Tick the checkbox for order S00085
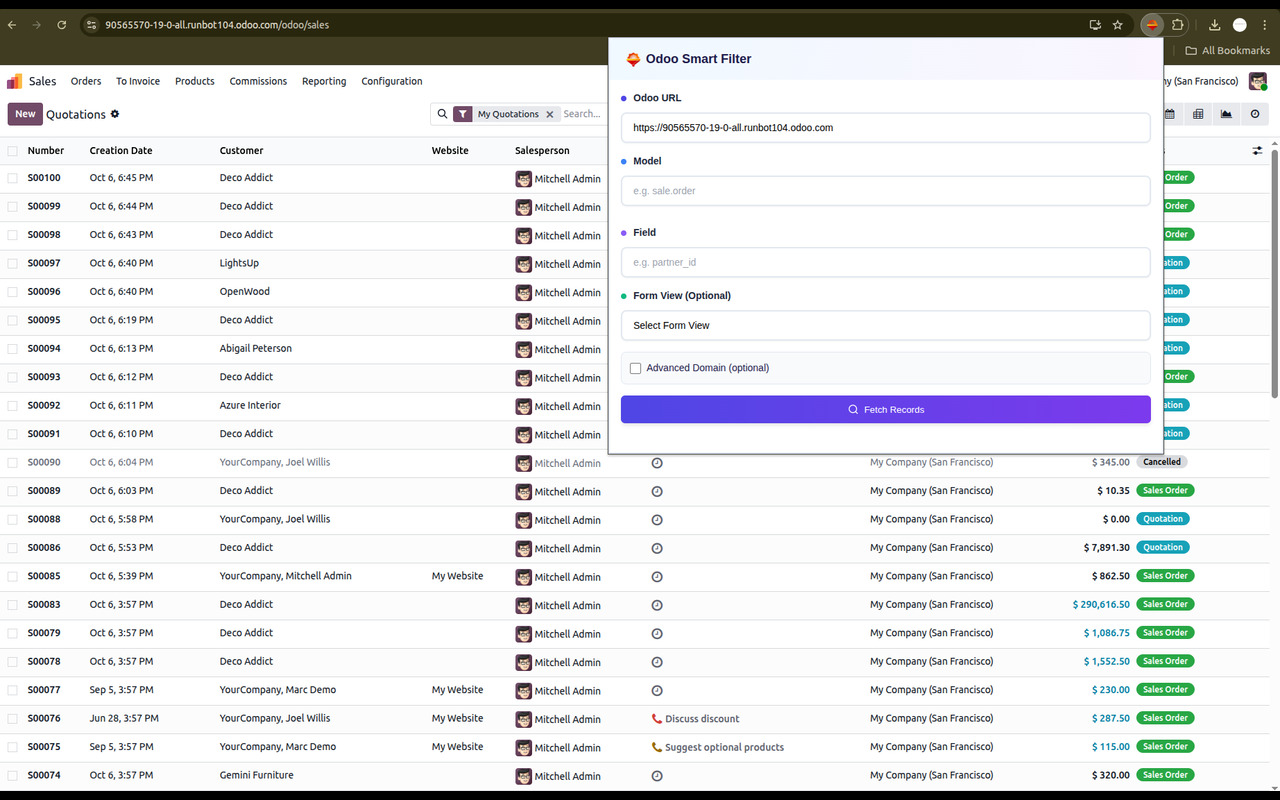This screenshot has height=800, width=1280. (x=12, y=576)
